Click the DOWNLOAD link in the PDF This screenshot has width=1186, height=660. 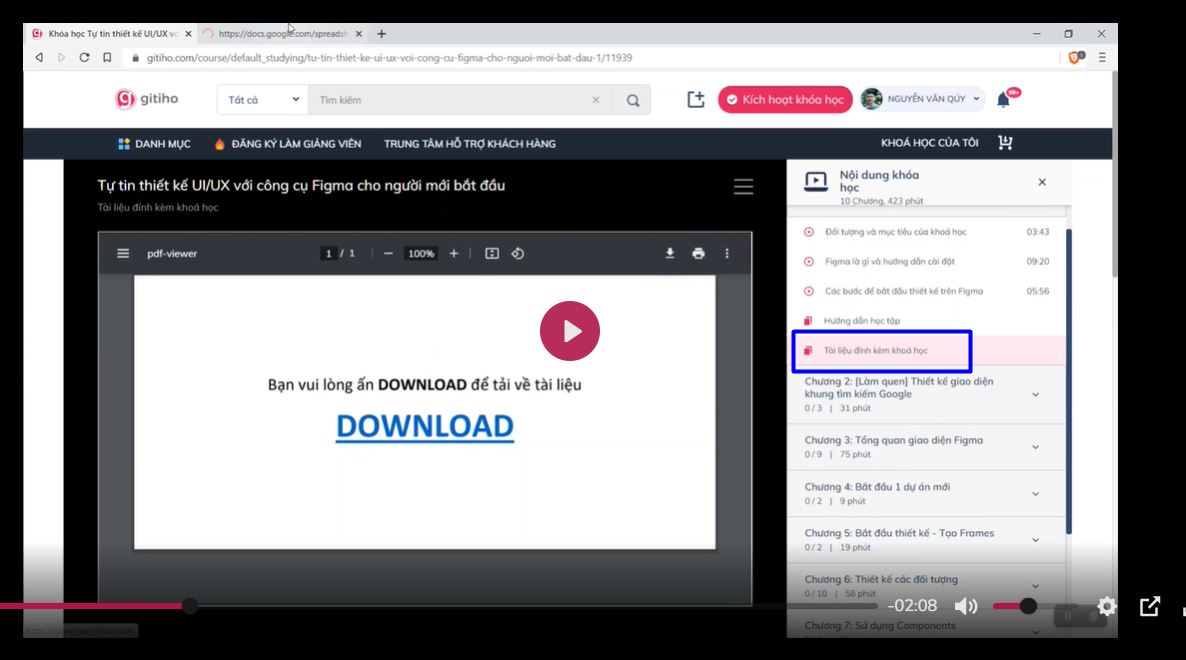(424, 426)
